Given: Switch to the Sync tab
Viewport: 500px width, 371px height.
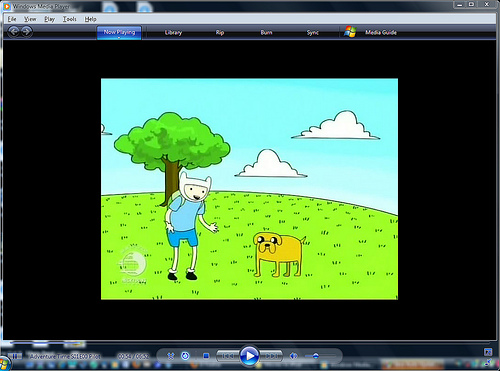Looking at the screenshot, I should [x=313, y=32].
